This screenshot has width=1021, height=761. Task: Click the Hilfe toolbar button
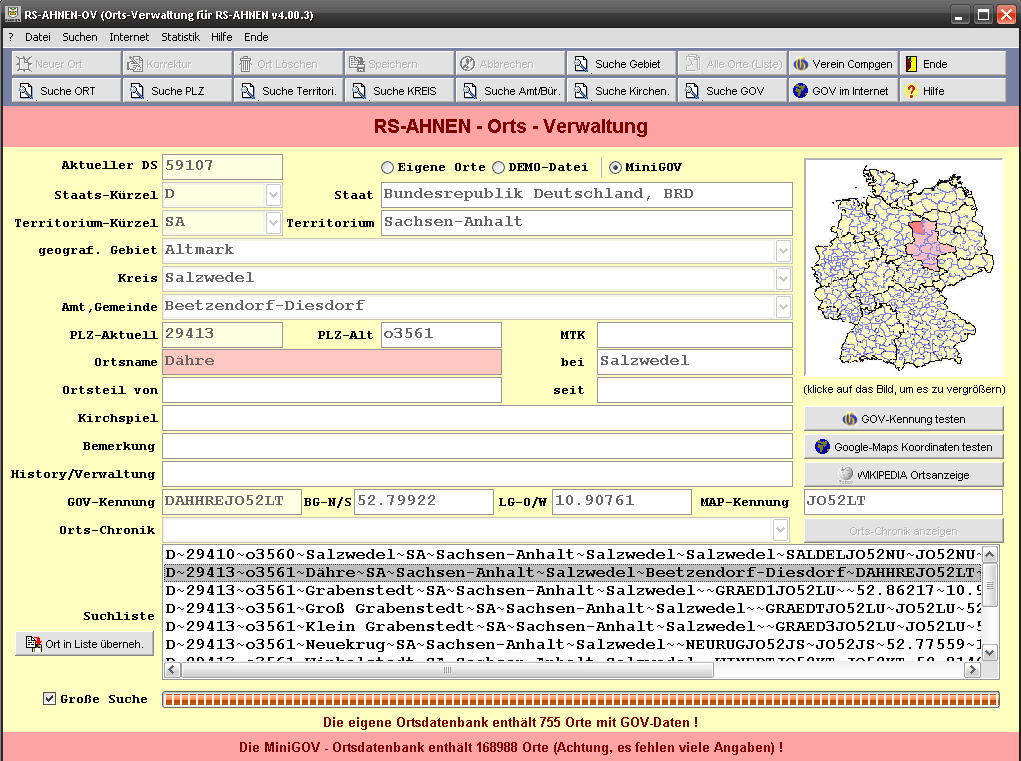(x=953, y=90)
